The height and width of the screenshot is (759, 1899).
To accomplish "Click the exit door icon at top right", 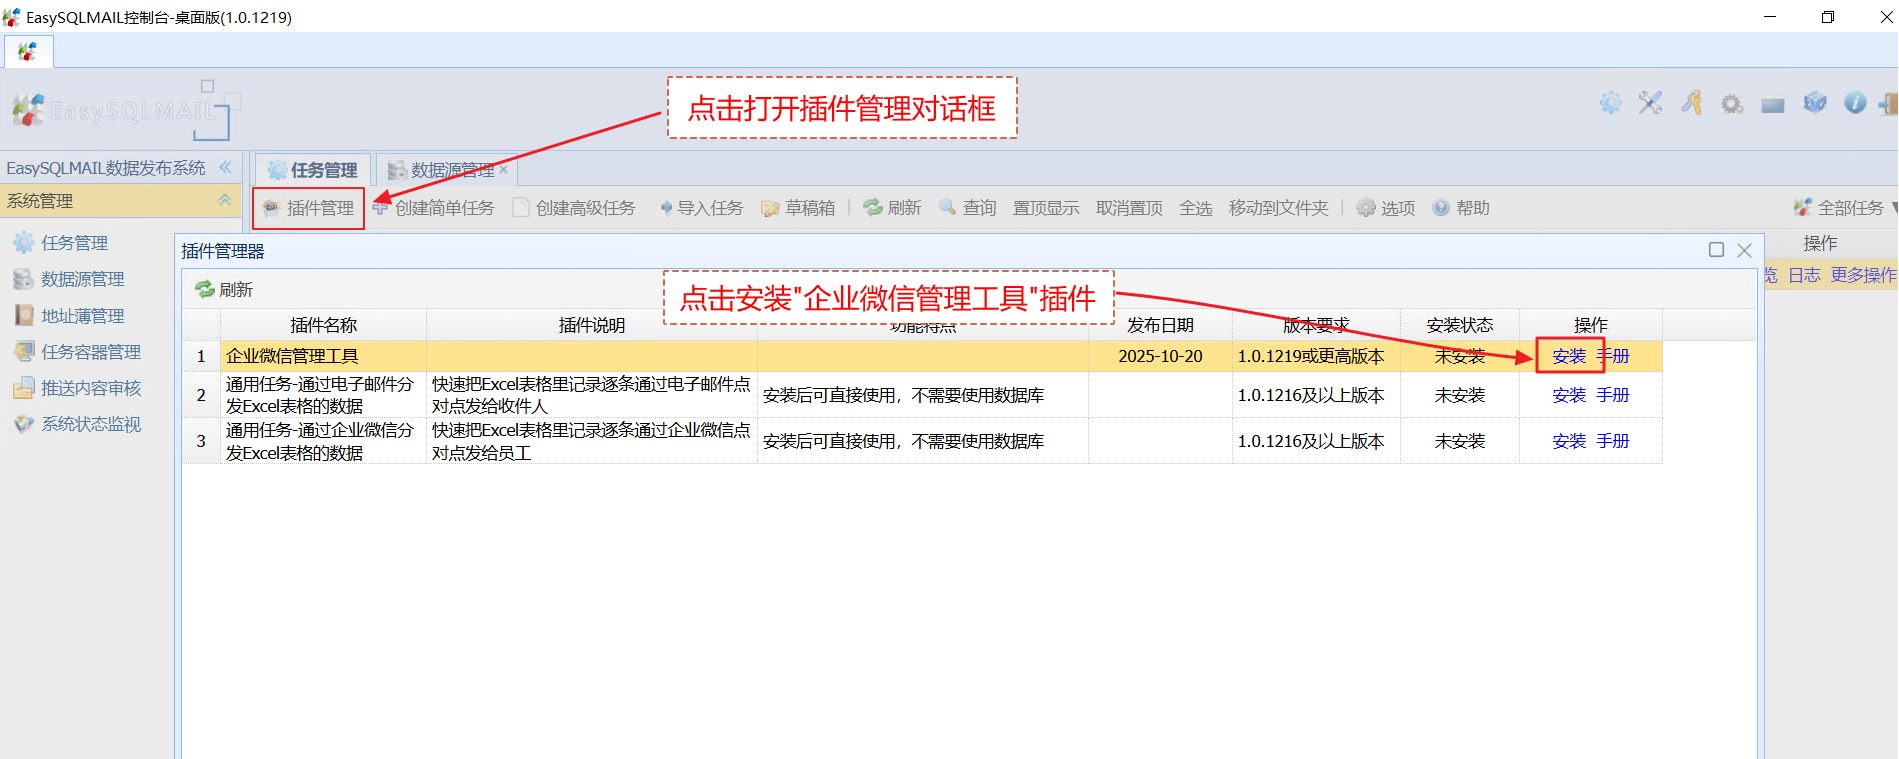I will 1888,103.
